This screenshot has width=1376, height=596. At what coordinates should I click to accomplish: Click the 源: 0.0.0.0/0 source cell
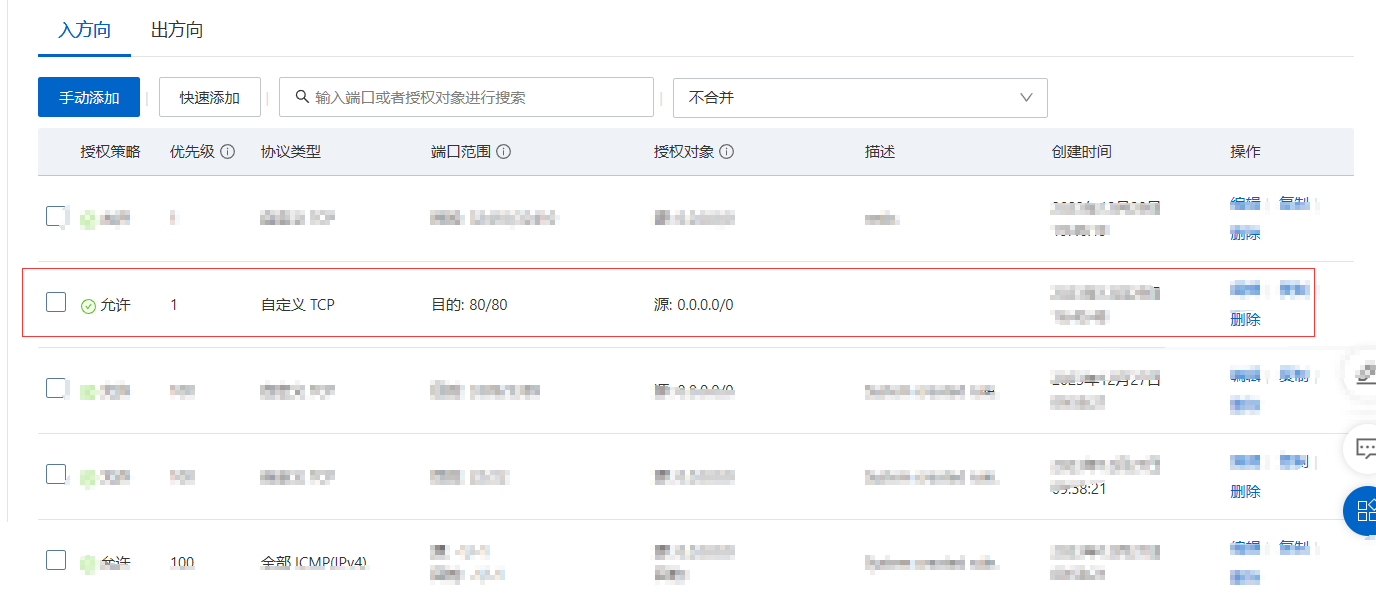pos(694,304)
